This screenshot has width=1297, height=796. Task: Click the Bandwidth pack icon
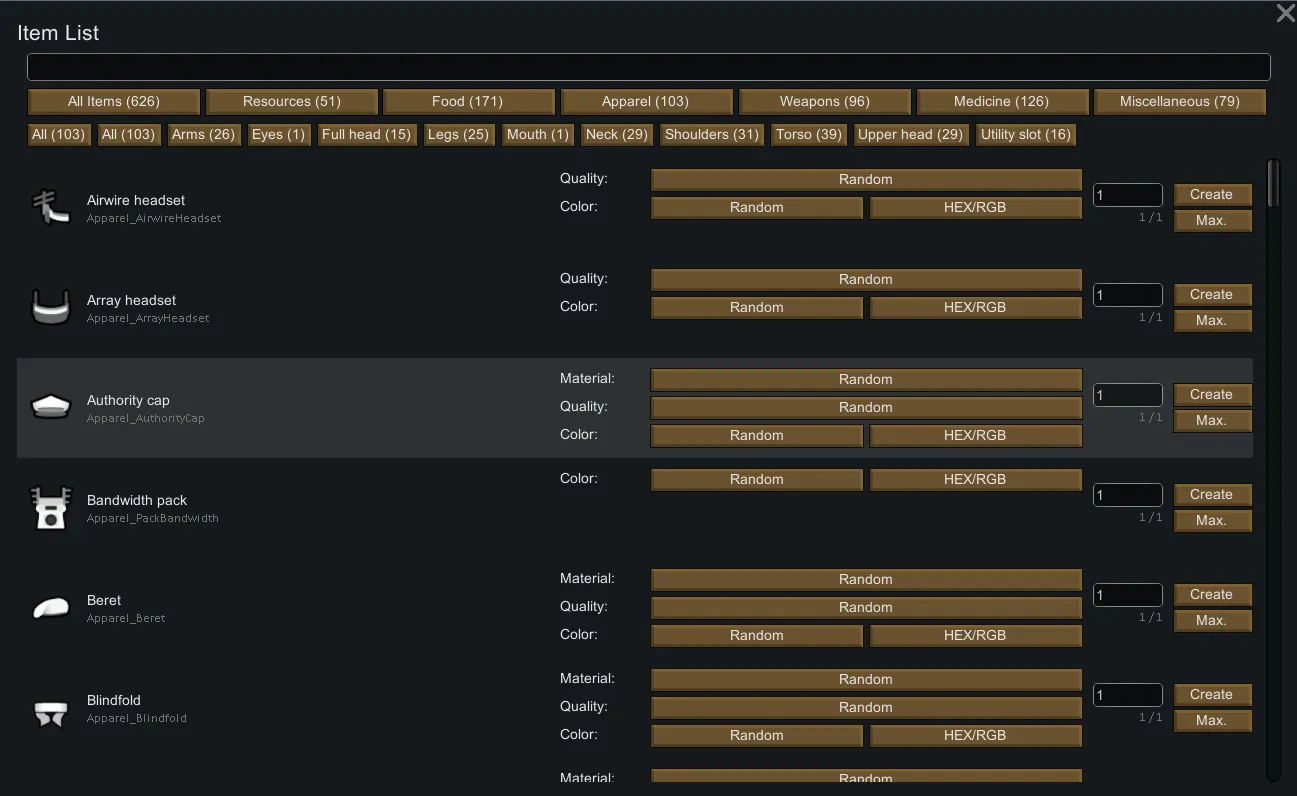[x=50, y=508]
